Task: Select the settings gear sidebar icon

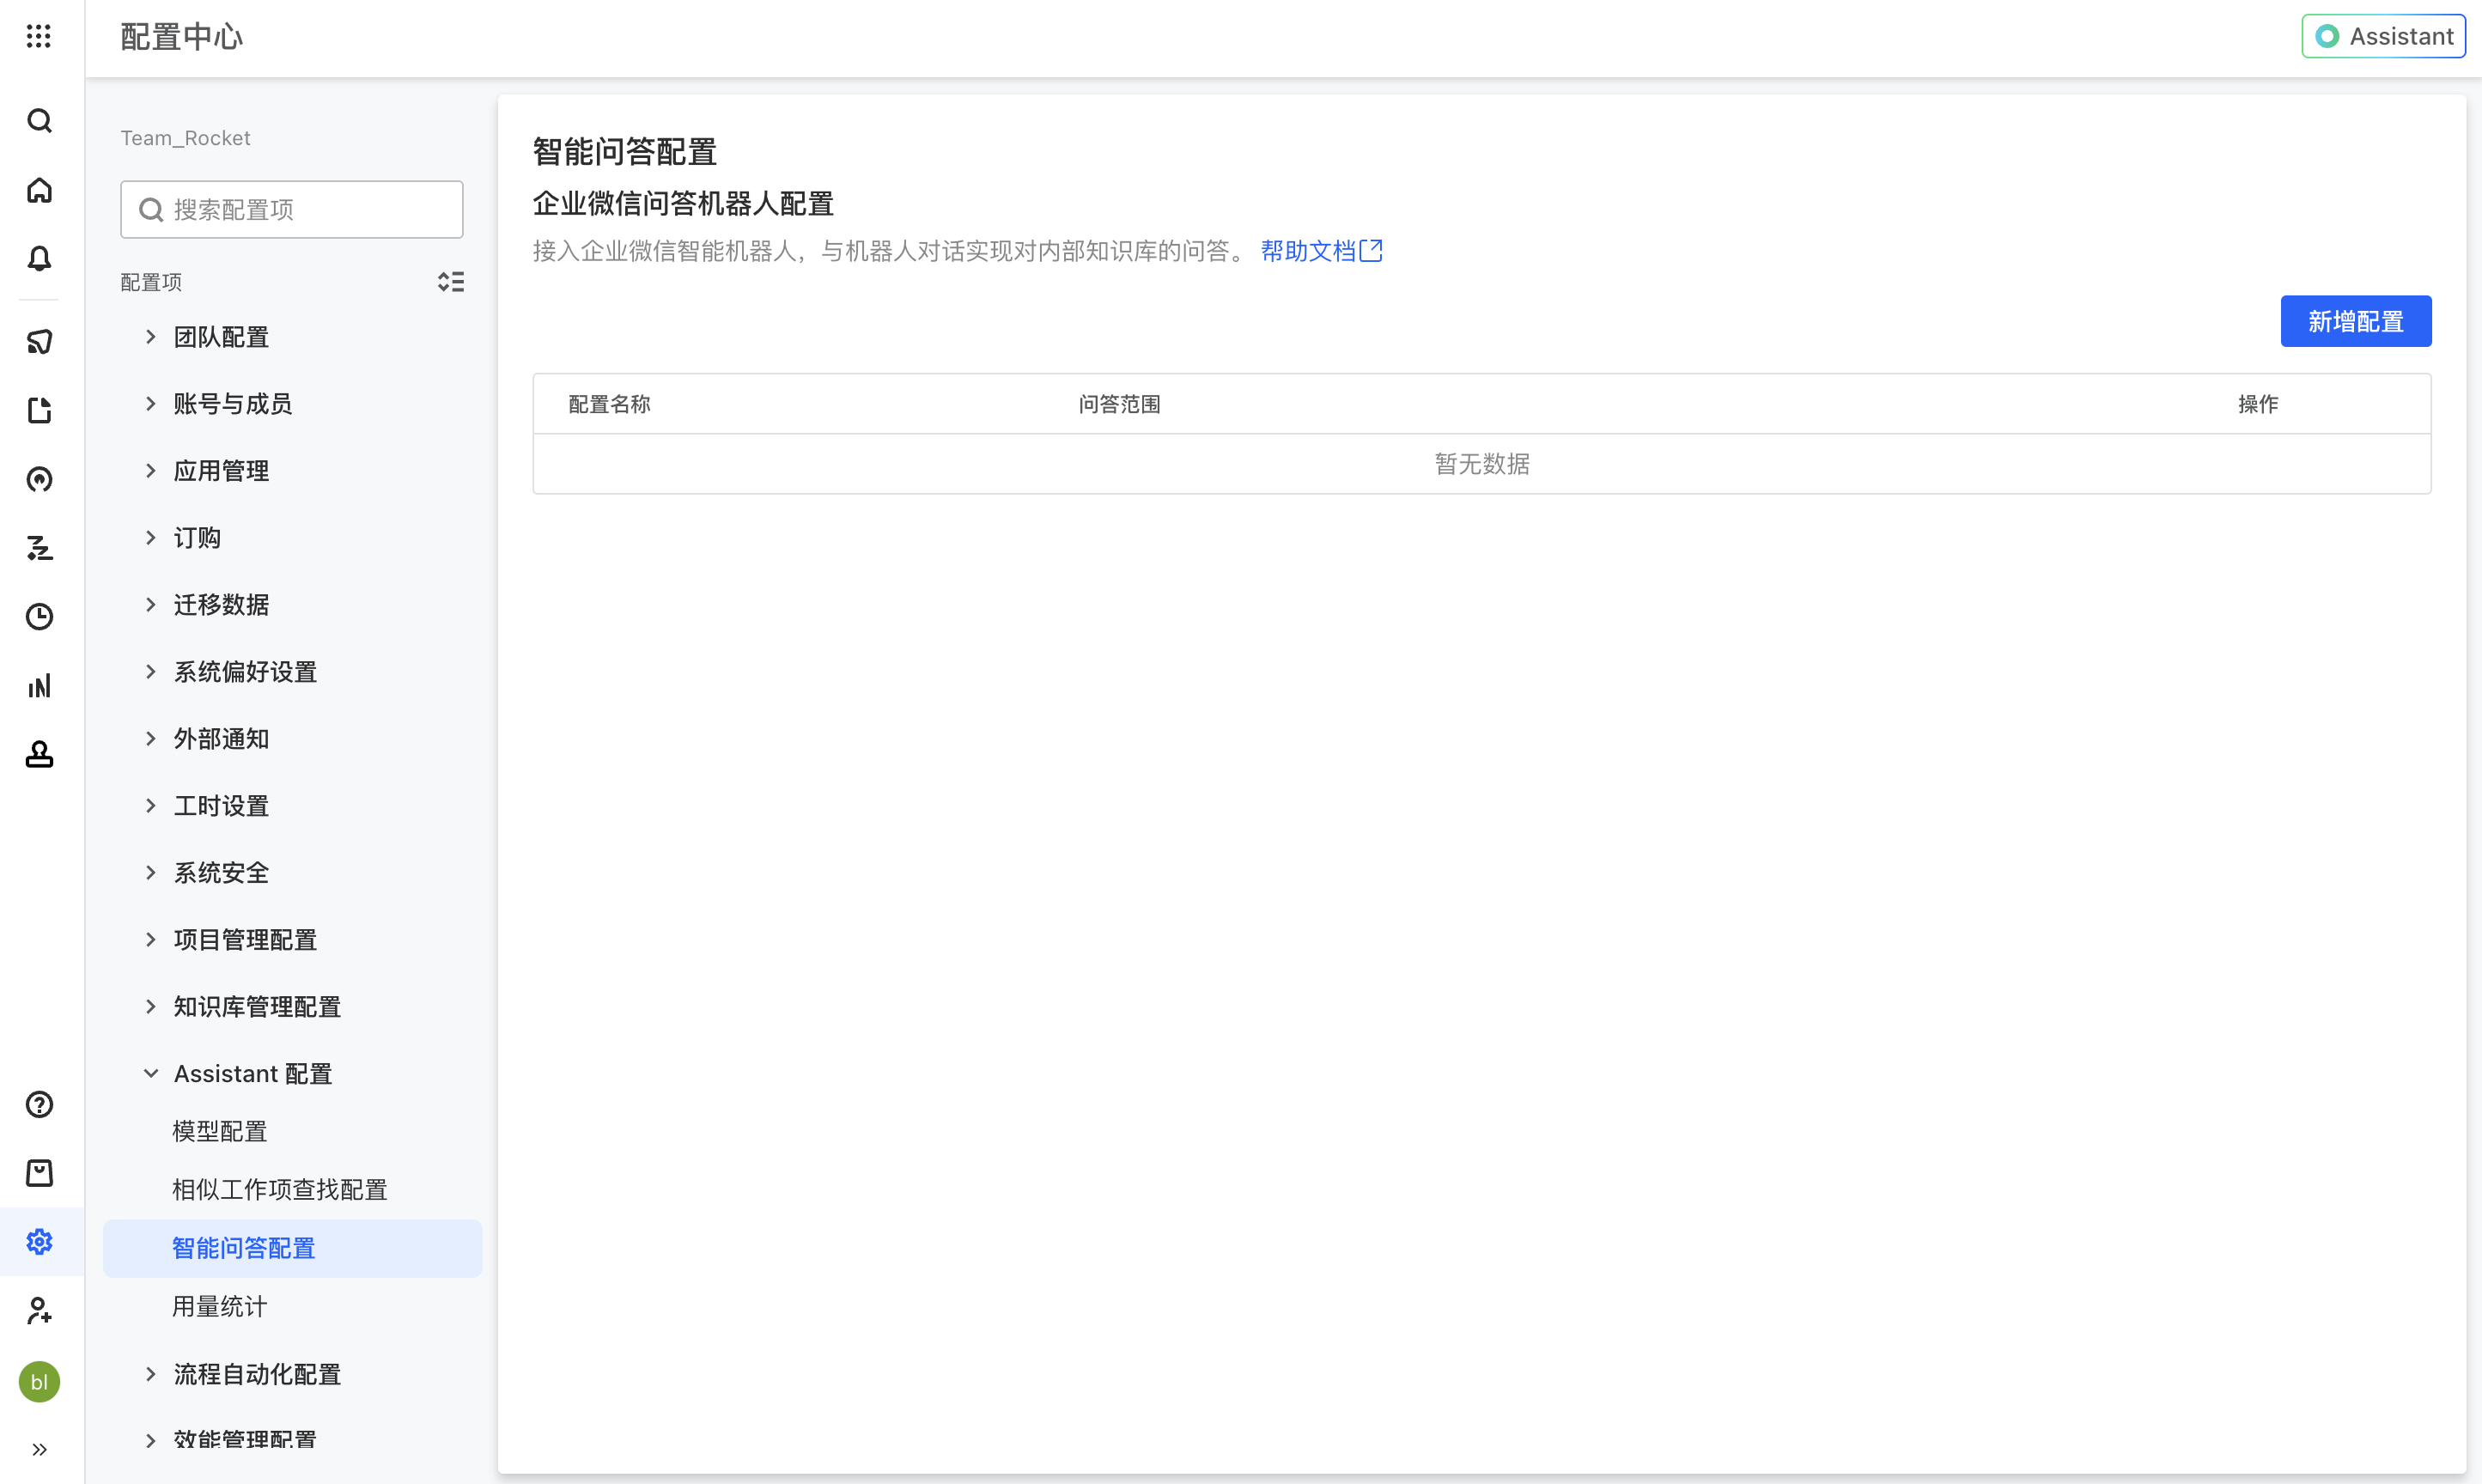Action: point(39,1242)
